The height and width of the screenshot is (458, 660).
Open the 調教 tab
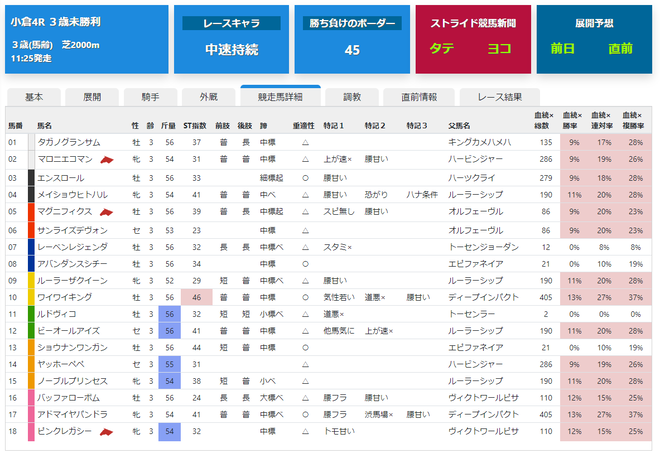(x=352, y=97)
